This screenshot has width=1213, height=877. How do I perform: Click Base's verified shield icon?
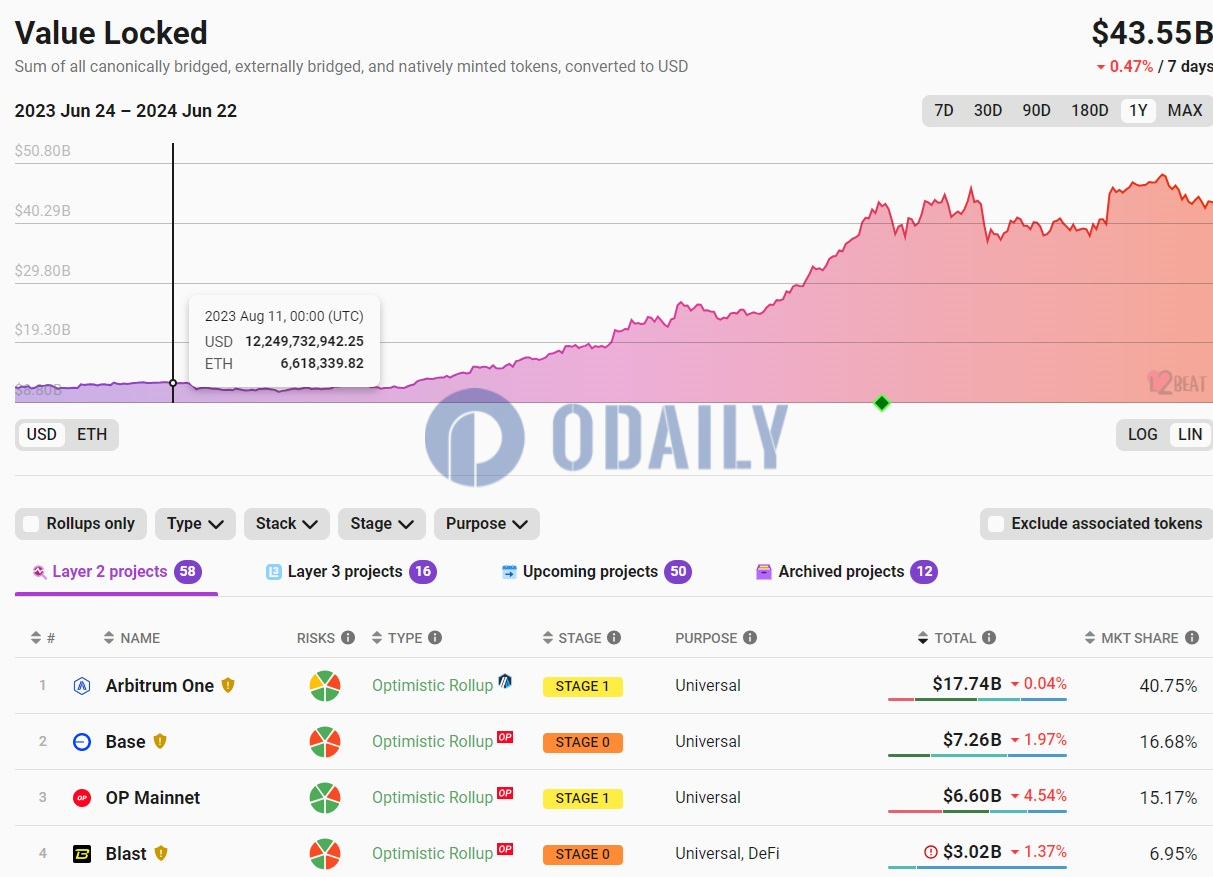click(159, 741)
